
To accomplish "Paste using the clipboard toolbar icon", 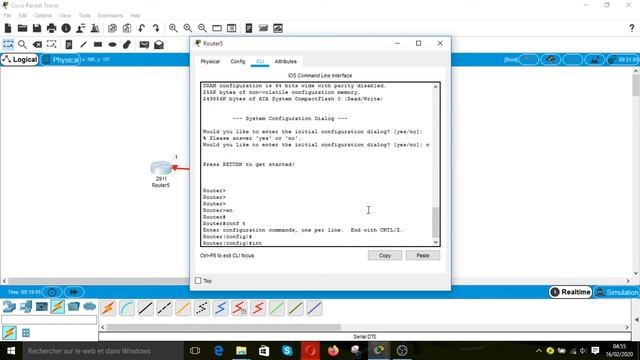I will point(127,28).
